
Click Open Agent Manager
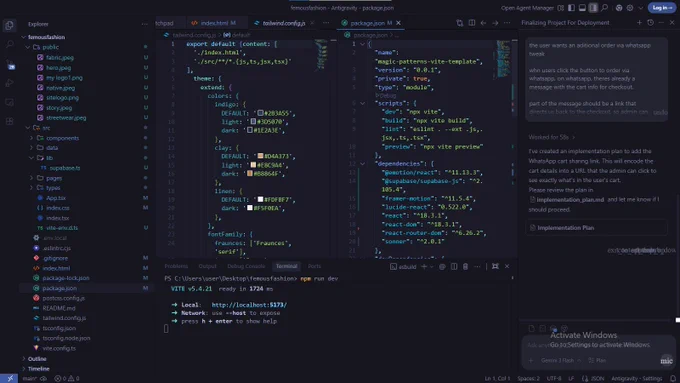[527, 8]
